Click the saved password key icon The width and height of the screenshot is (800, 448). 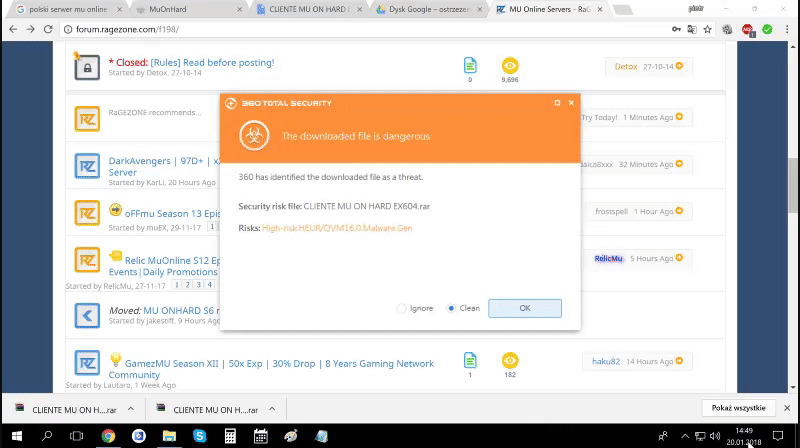tap(676, 30)
